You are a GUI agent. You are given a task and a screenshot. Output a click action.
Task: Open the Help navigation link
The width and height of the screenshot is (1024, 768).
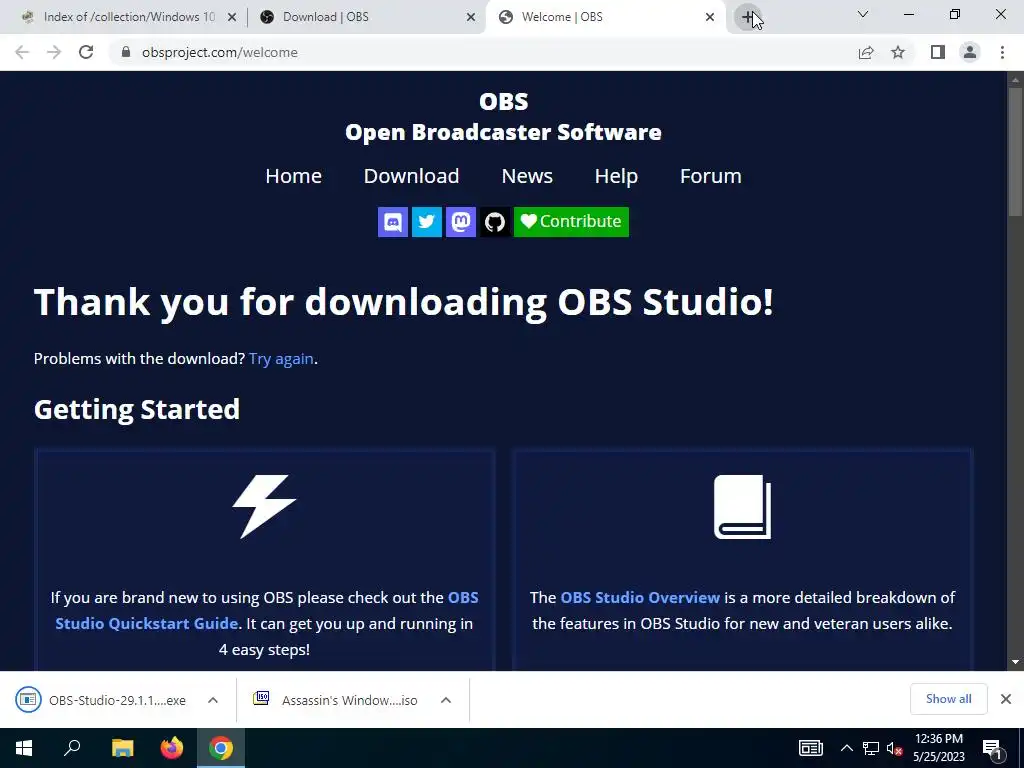(616, 176)
